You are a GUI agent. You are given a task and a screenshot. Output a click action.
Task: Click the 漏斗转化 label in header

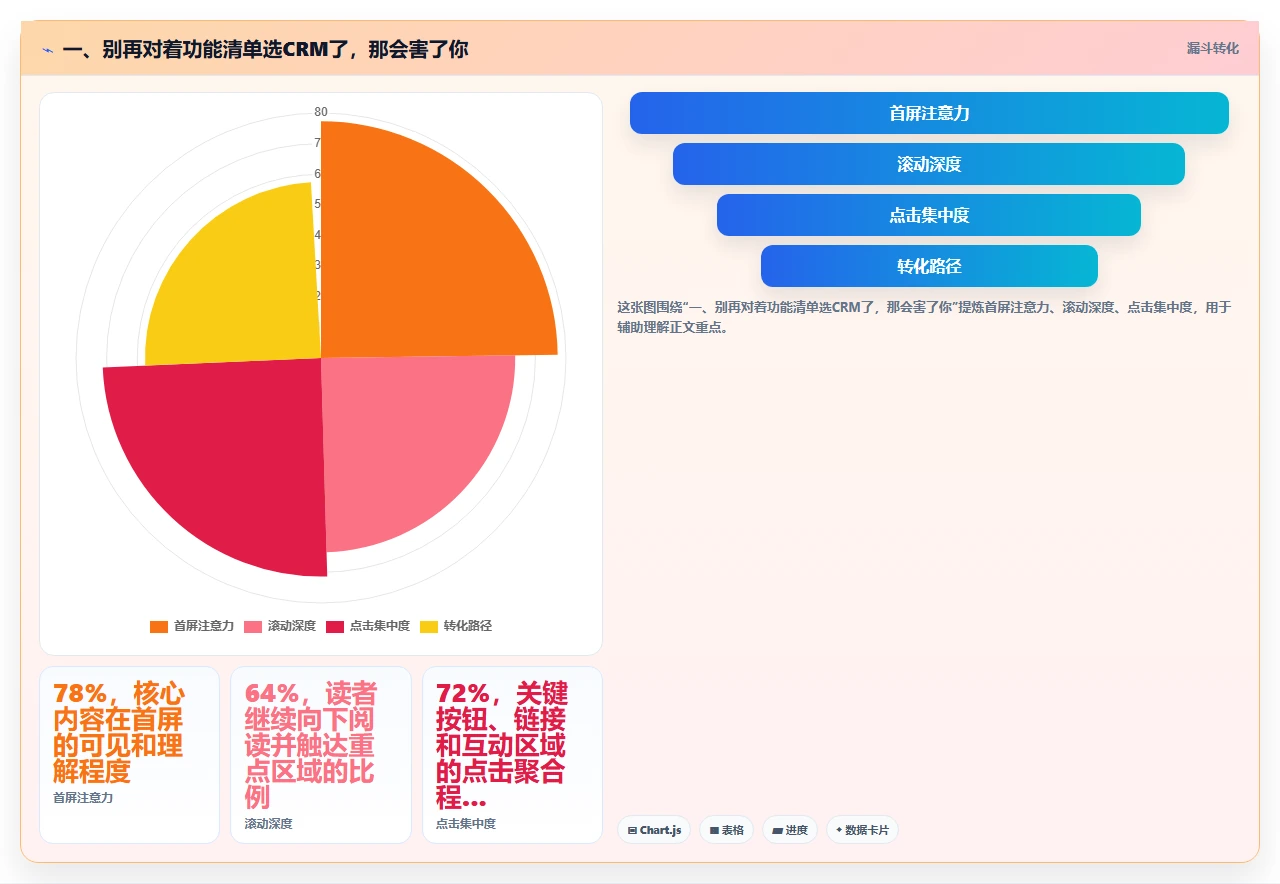pos(1212,48)
